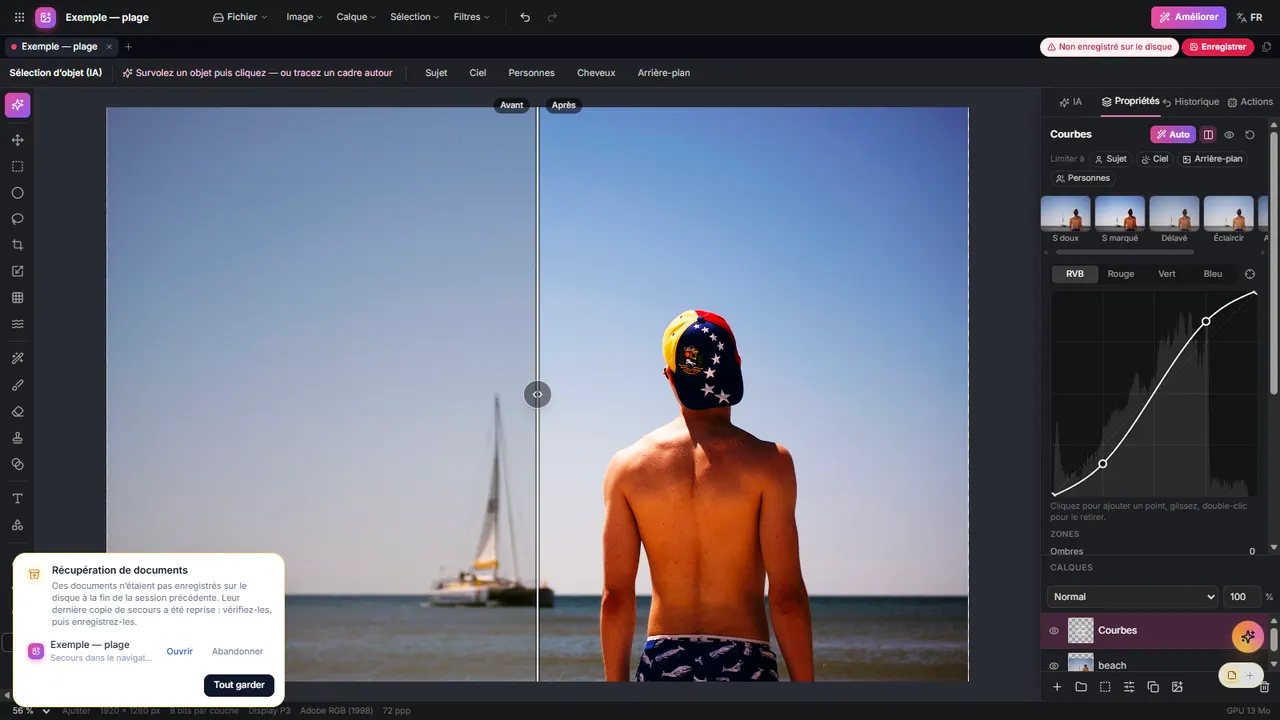
Task: Switch to the Historique tab
Action: click(x=1191, y=102)
